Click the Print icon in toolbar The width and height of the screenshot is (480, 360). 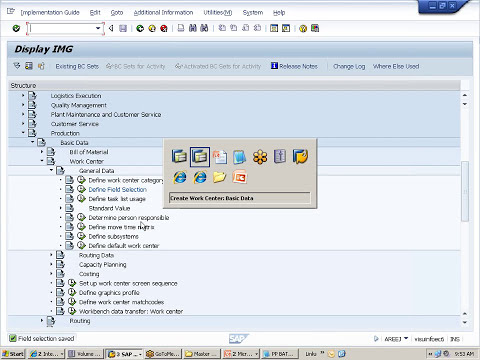[x=181, y=28]
